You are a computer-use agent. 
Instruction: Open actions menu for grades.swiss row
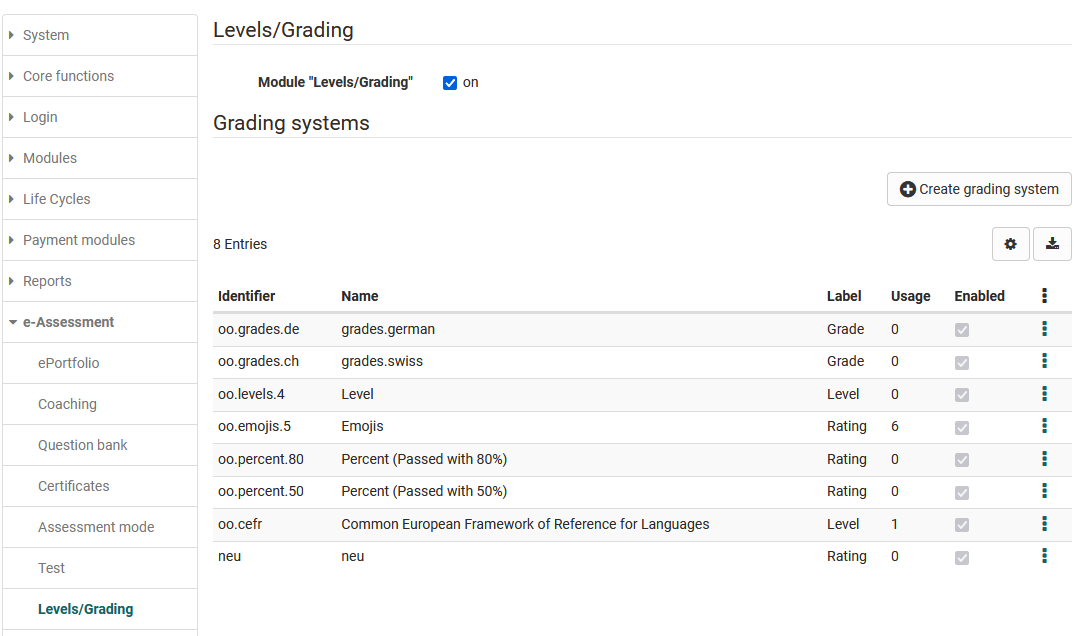pos(1044,361)
